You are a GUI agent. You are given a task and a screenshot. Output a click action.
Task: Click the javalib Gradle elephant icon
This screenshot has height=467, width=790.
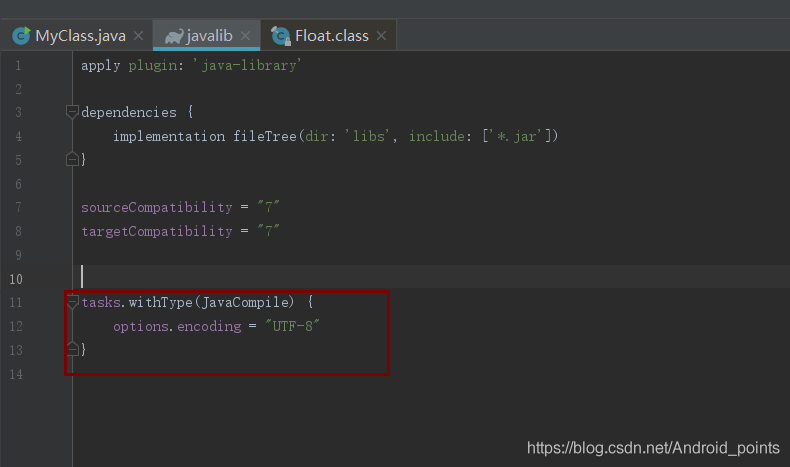[x=174, y=36]
